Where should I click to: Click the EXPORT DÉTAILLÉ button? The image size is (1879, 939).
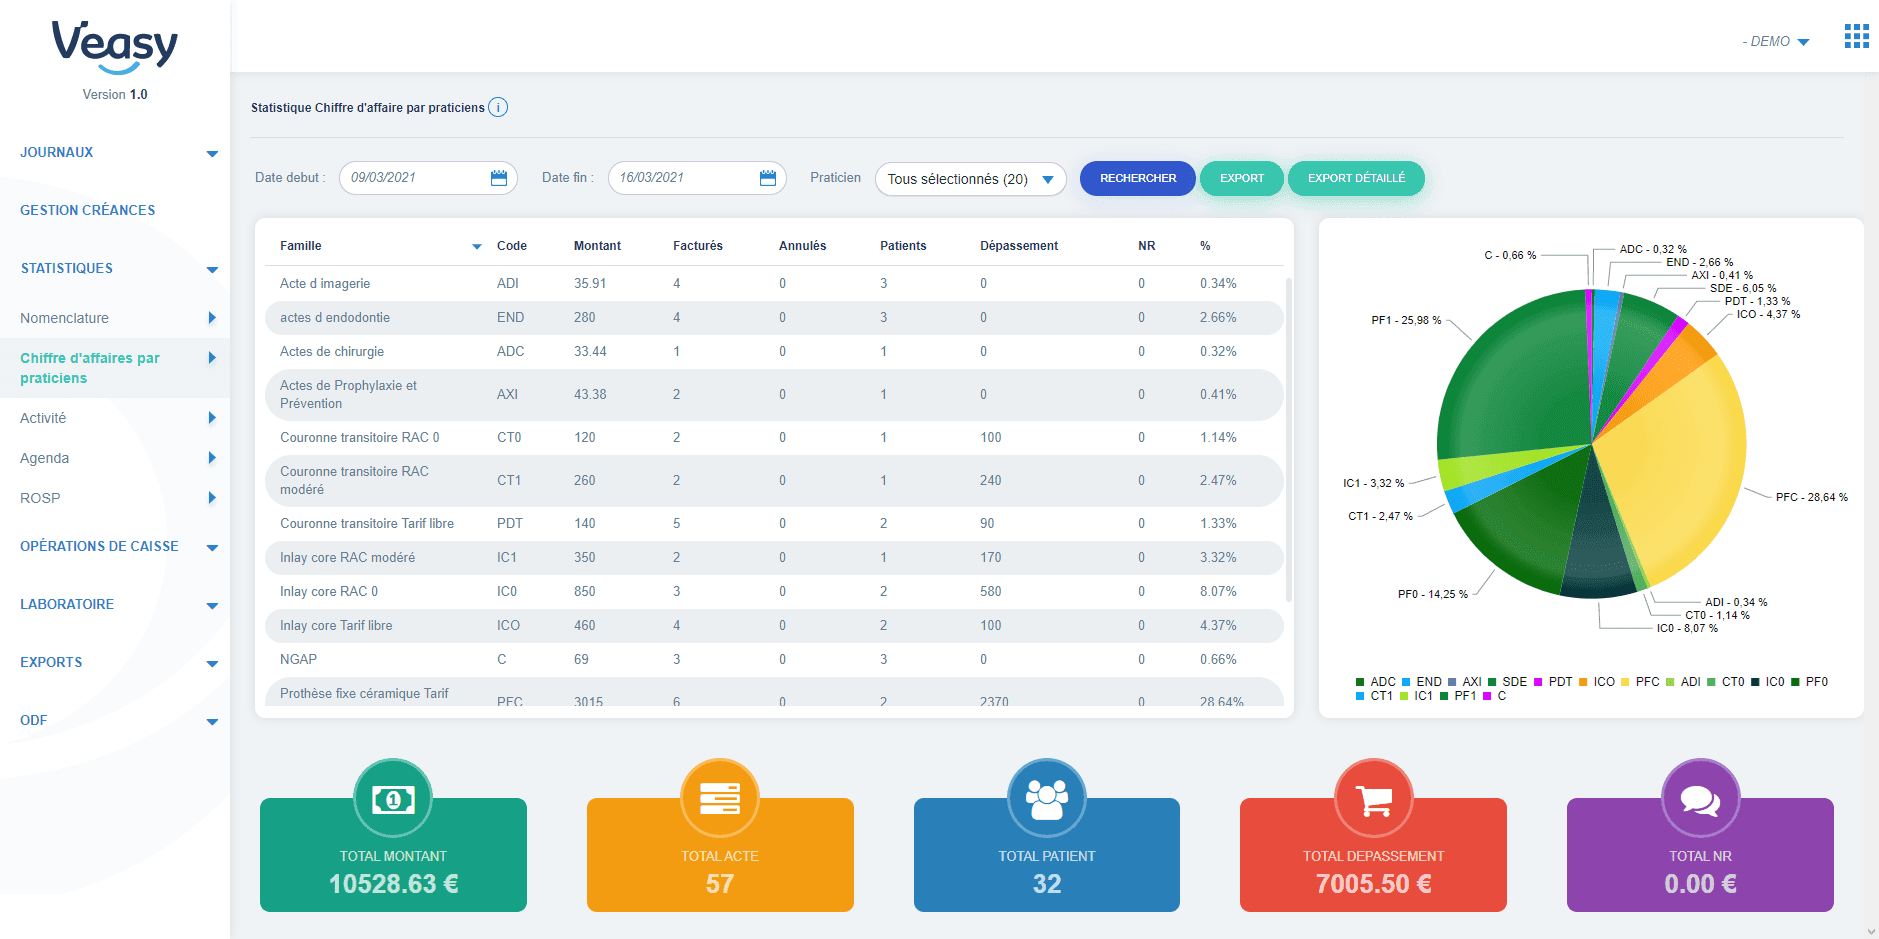pyautogui.click(x=1356, y=178)
